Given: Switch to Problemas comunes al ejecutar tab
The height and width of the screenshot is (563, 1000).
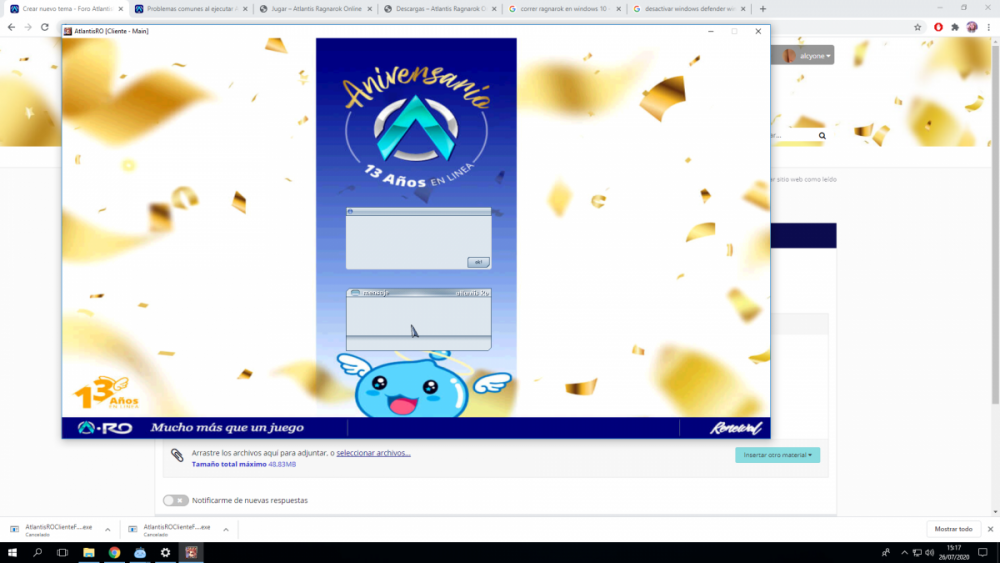Looking at the screenshot, I should click(x=190, y=8).
